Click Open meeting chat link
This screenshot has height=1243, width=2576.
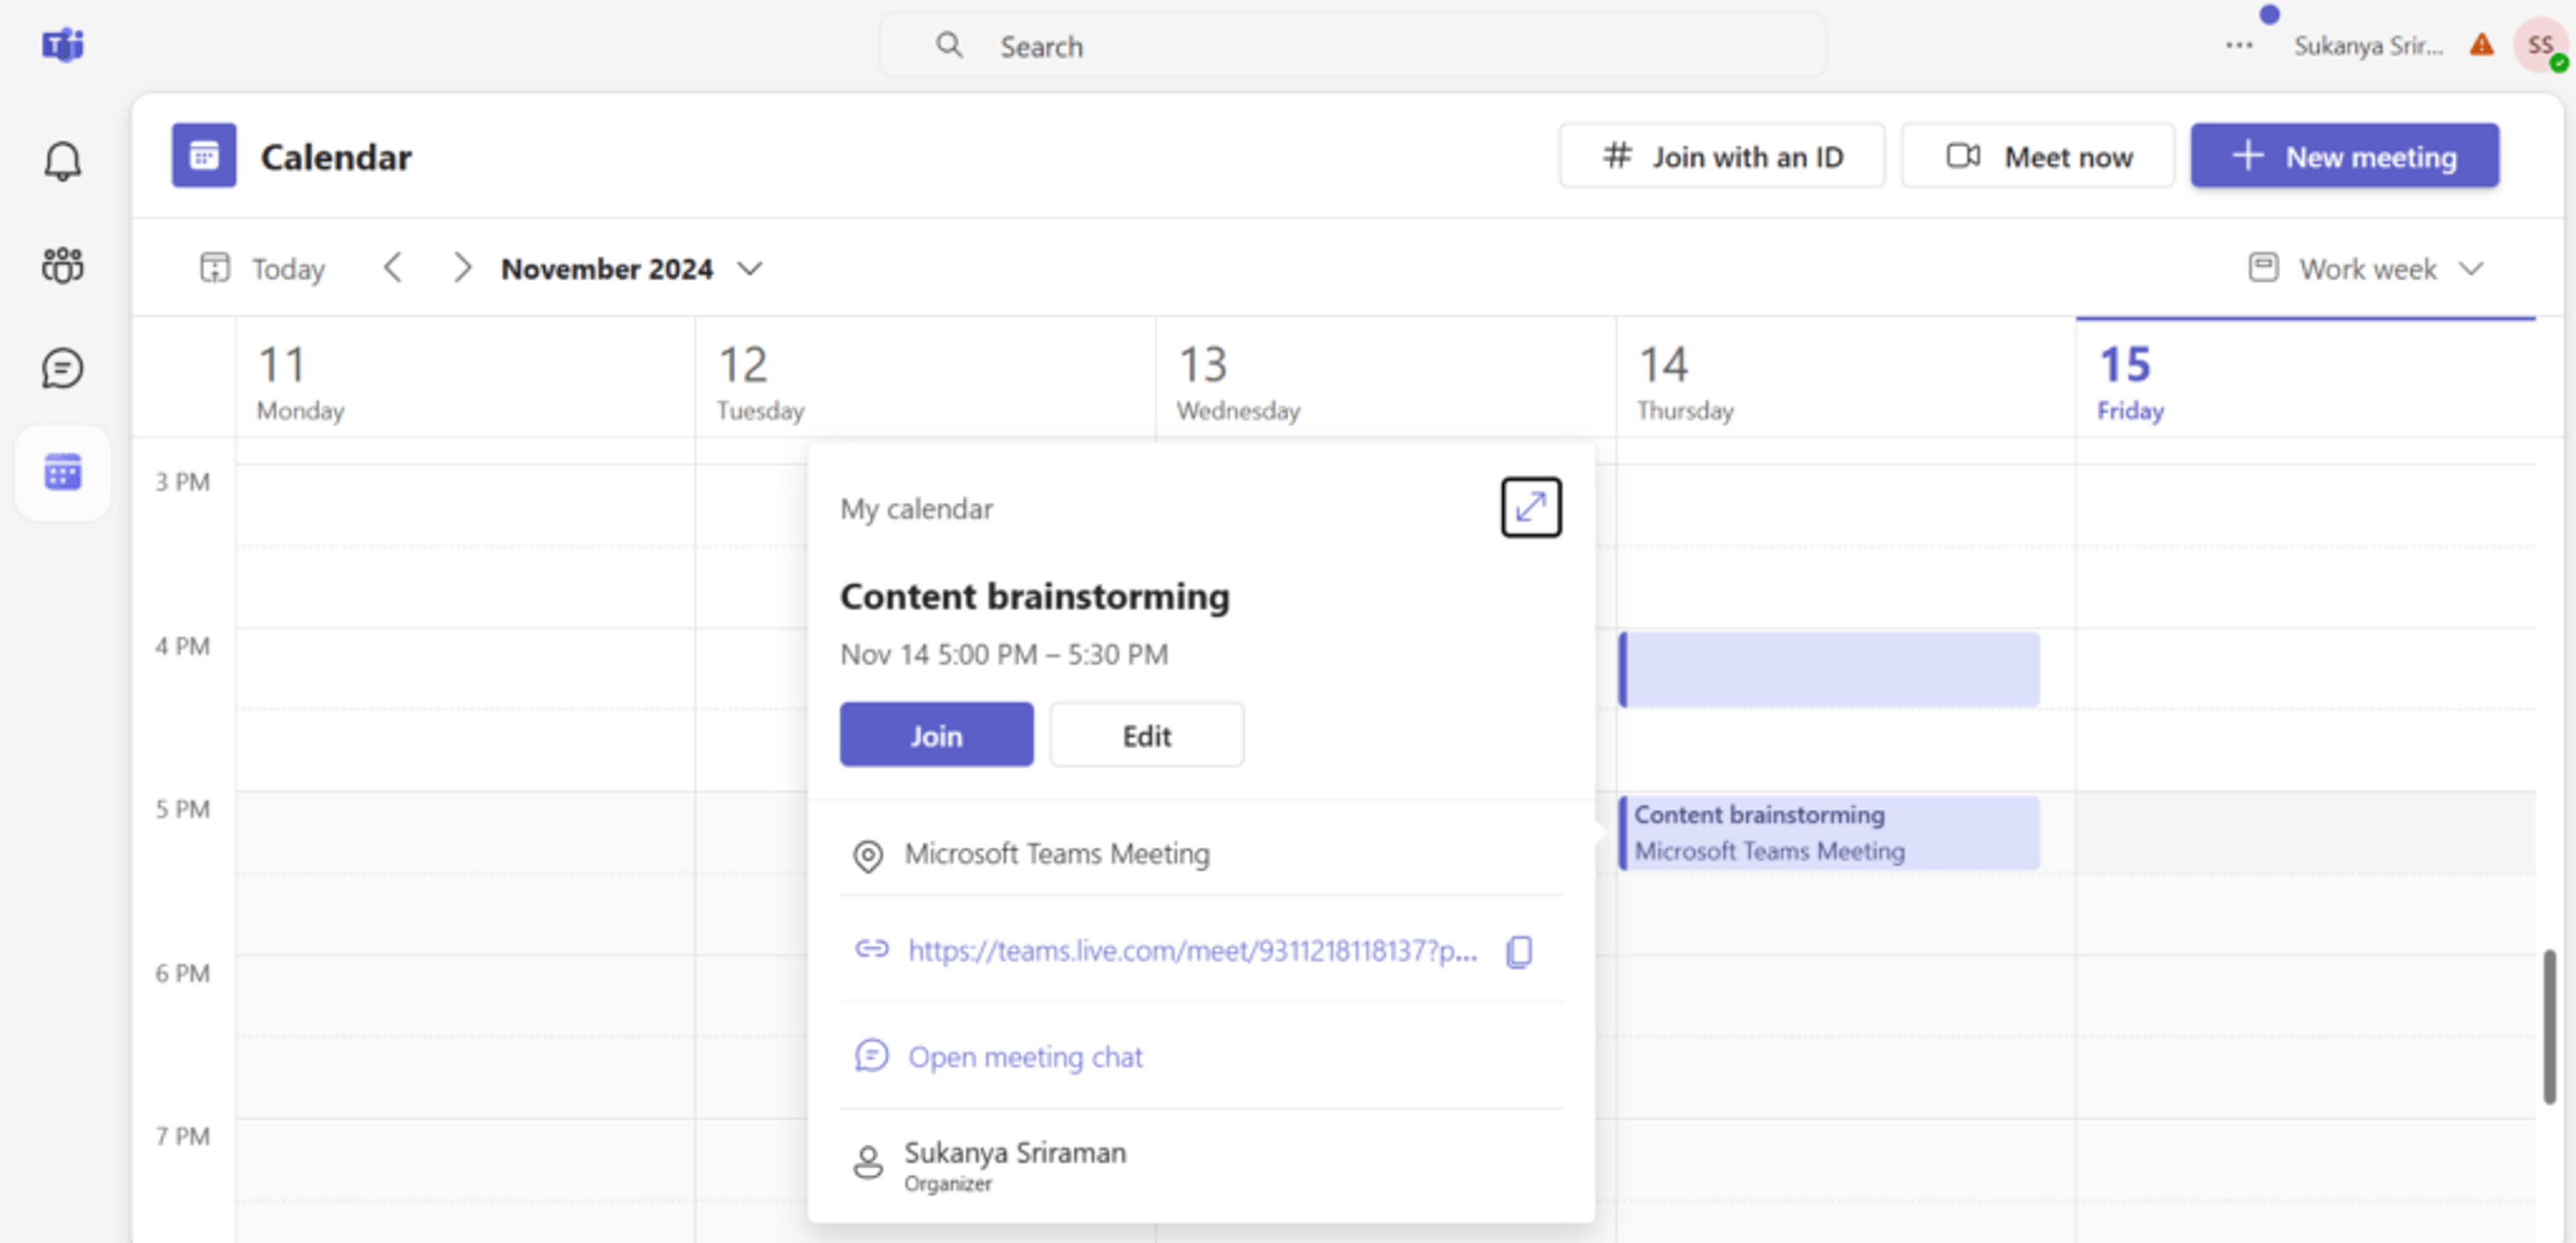(1024, 1056)
